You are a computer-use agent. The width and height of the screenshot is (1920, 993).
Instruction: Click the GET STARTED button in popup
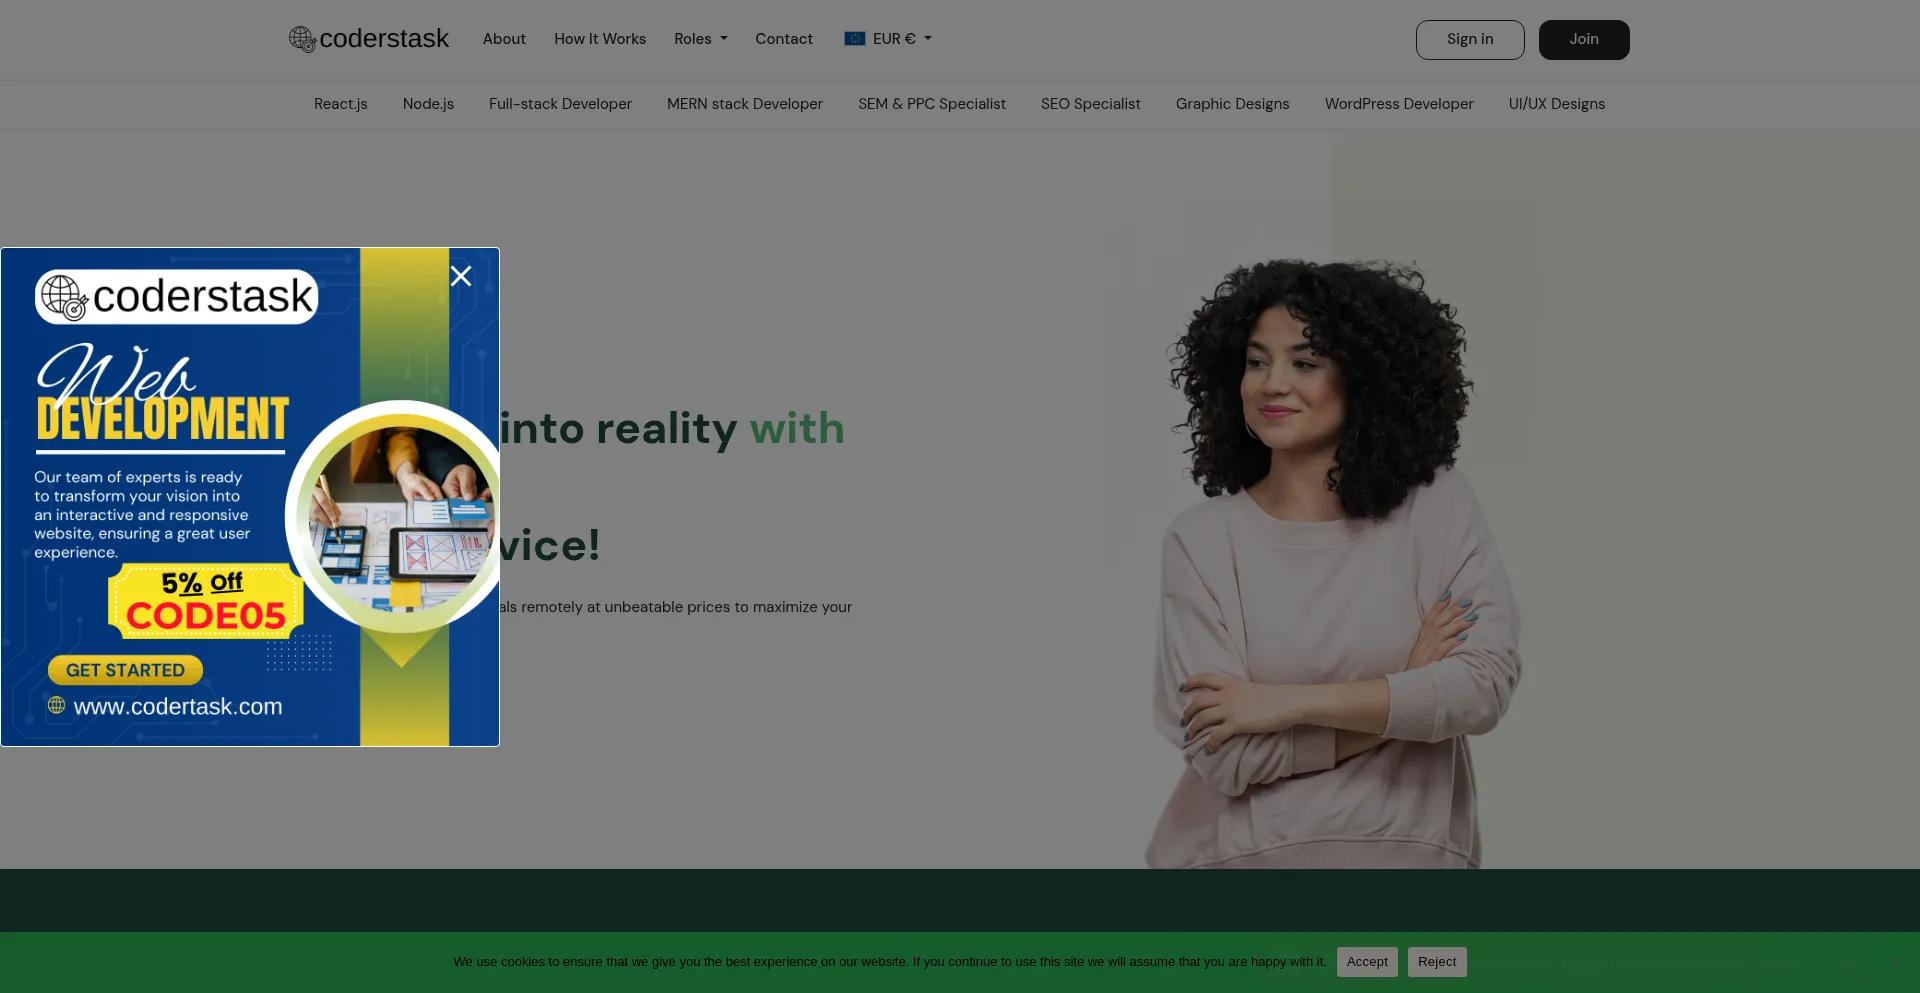(x=124, y=670)
